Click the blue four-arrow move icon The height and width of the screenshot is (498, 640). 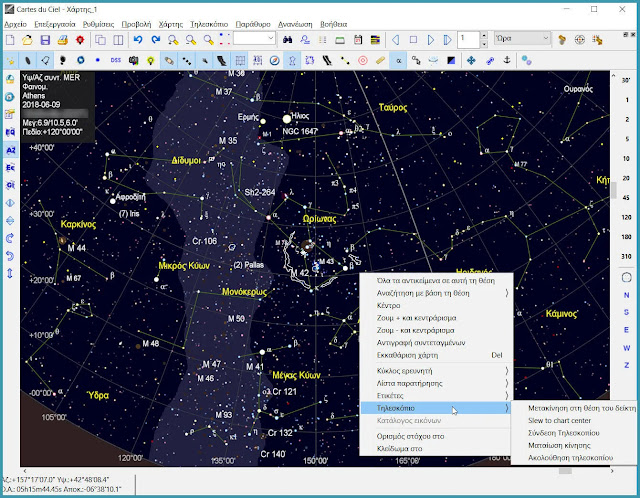[471, 60]
